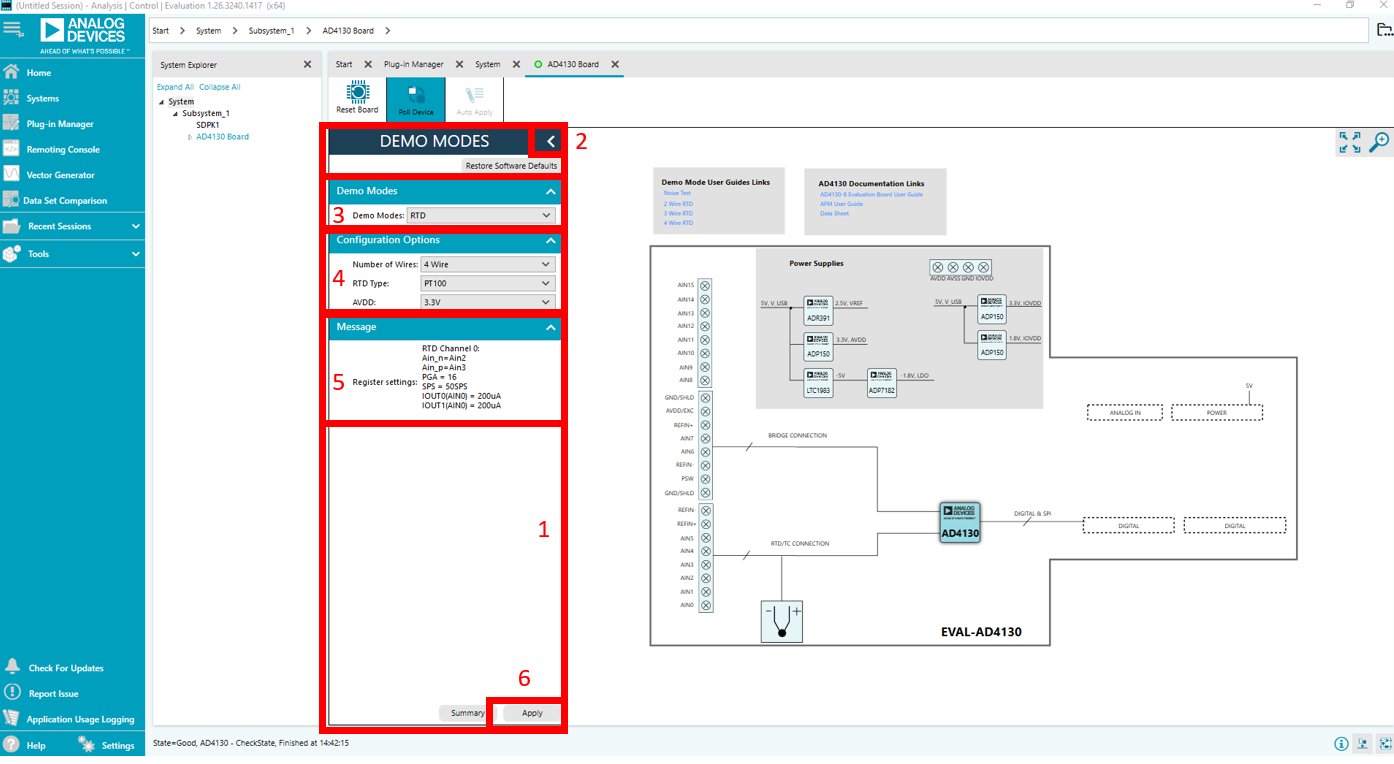
Task: Click the AD4130 chip block
Action: 960,524
